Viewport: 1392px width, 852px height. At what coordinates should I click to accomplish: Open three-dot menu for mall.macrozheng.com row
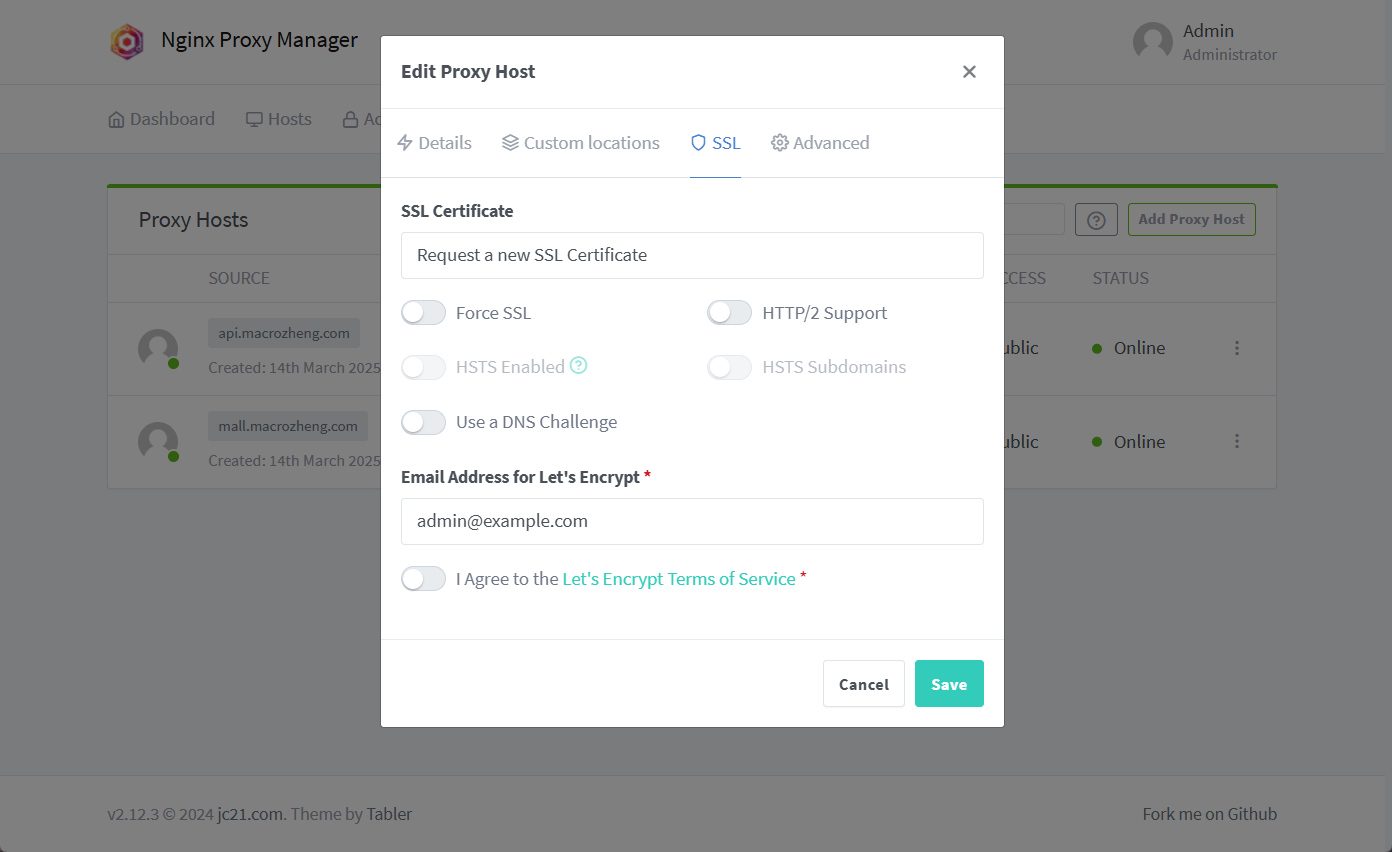click(x=1237, y=441)
